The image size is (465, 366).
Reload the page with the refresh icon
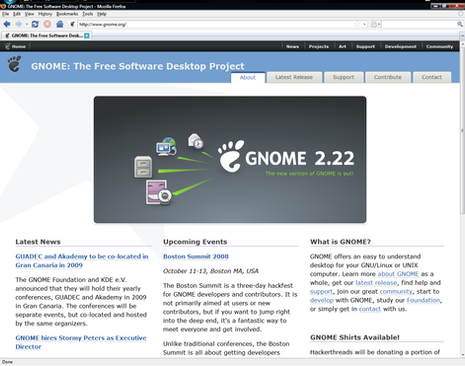(x=35, y=24)
